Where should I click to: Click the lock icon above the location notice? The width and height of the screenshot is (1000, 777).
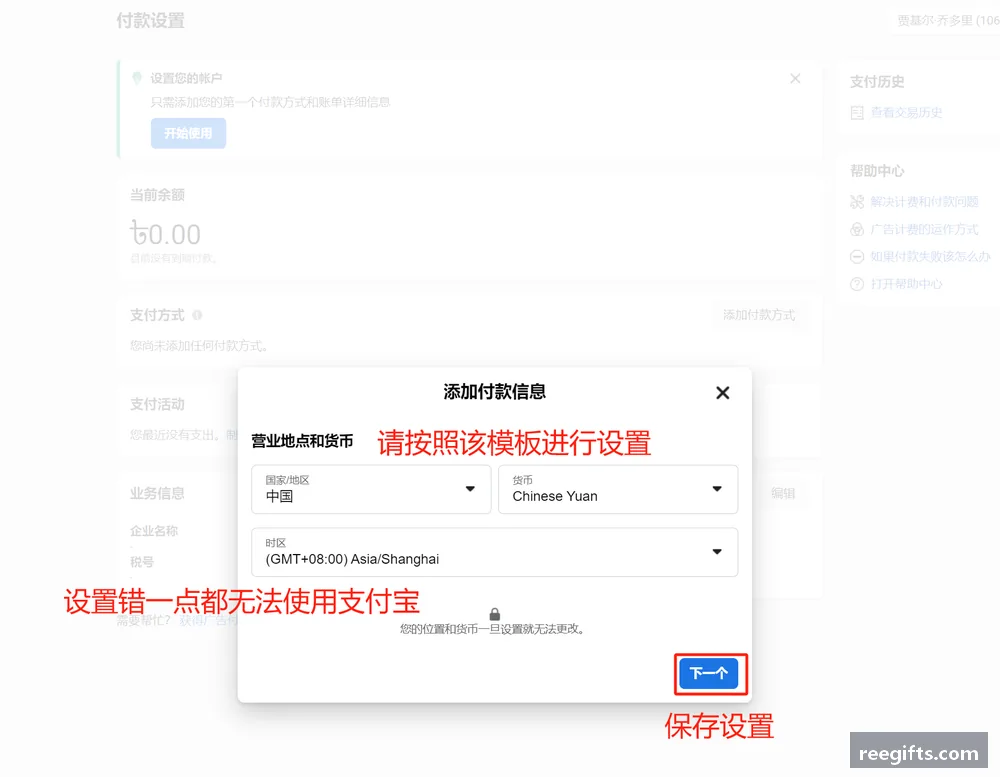point(494,614)
